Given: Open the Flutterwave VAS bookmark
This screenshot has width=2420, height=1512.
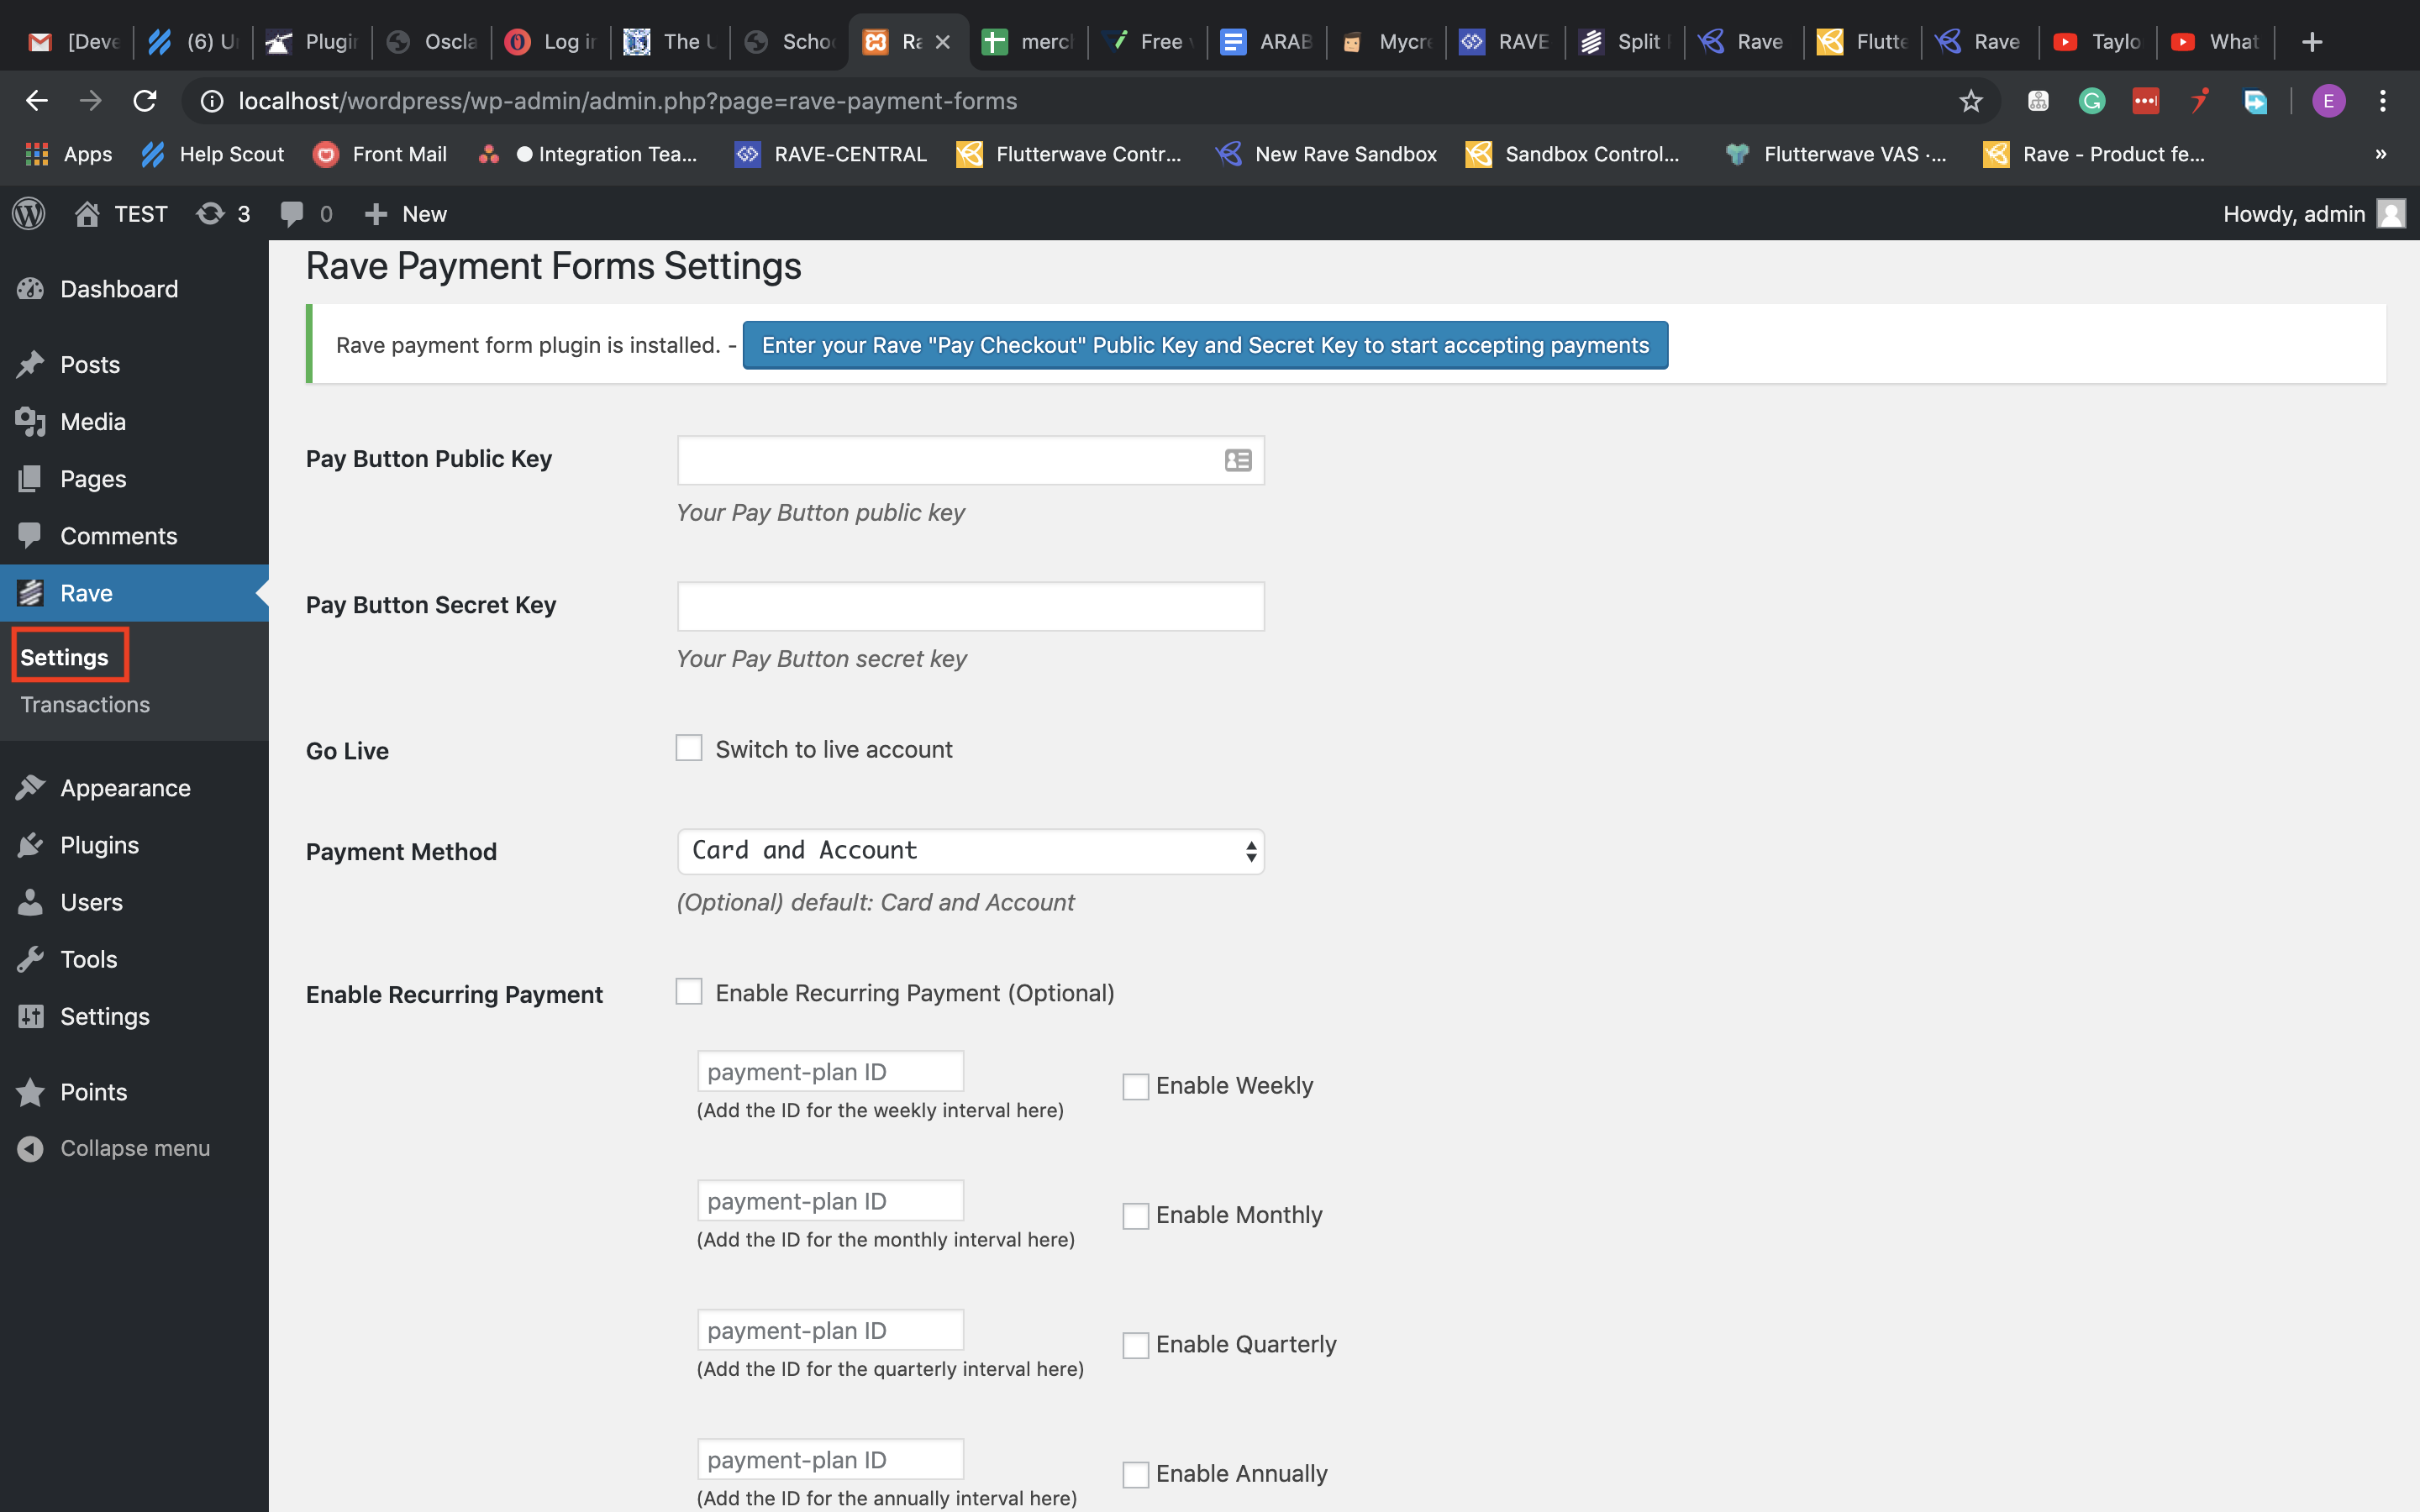Looking at the screenshot, I should coord(1835,154).
